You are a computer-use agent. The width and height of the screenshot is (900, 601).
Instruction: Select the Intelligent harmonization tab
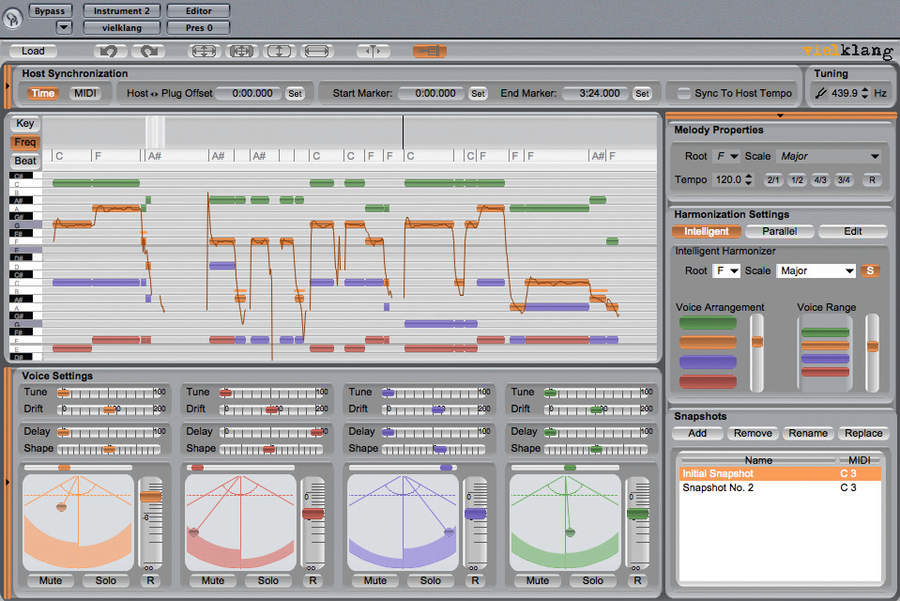click(x=706, y=231)
